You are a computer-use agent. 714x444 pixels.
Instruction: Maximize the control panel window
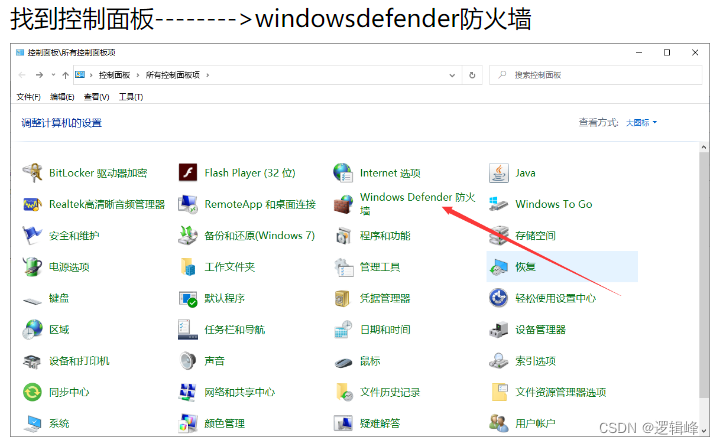667,52
